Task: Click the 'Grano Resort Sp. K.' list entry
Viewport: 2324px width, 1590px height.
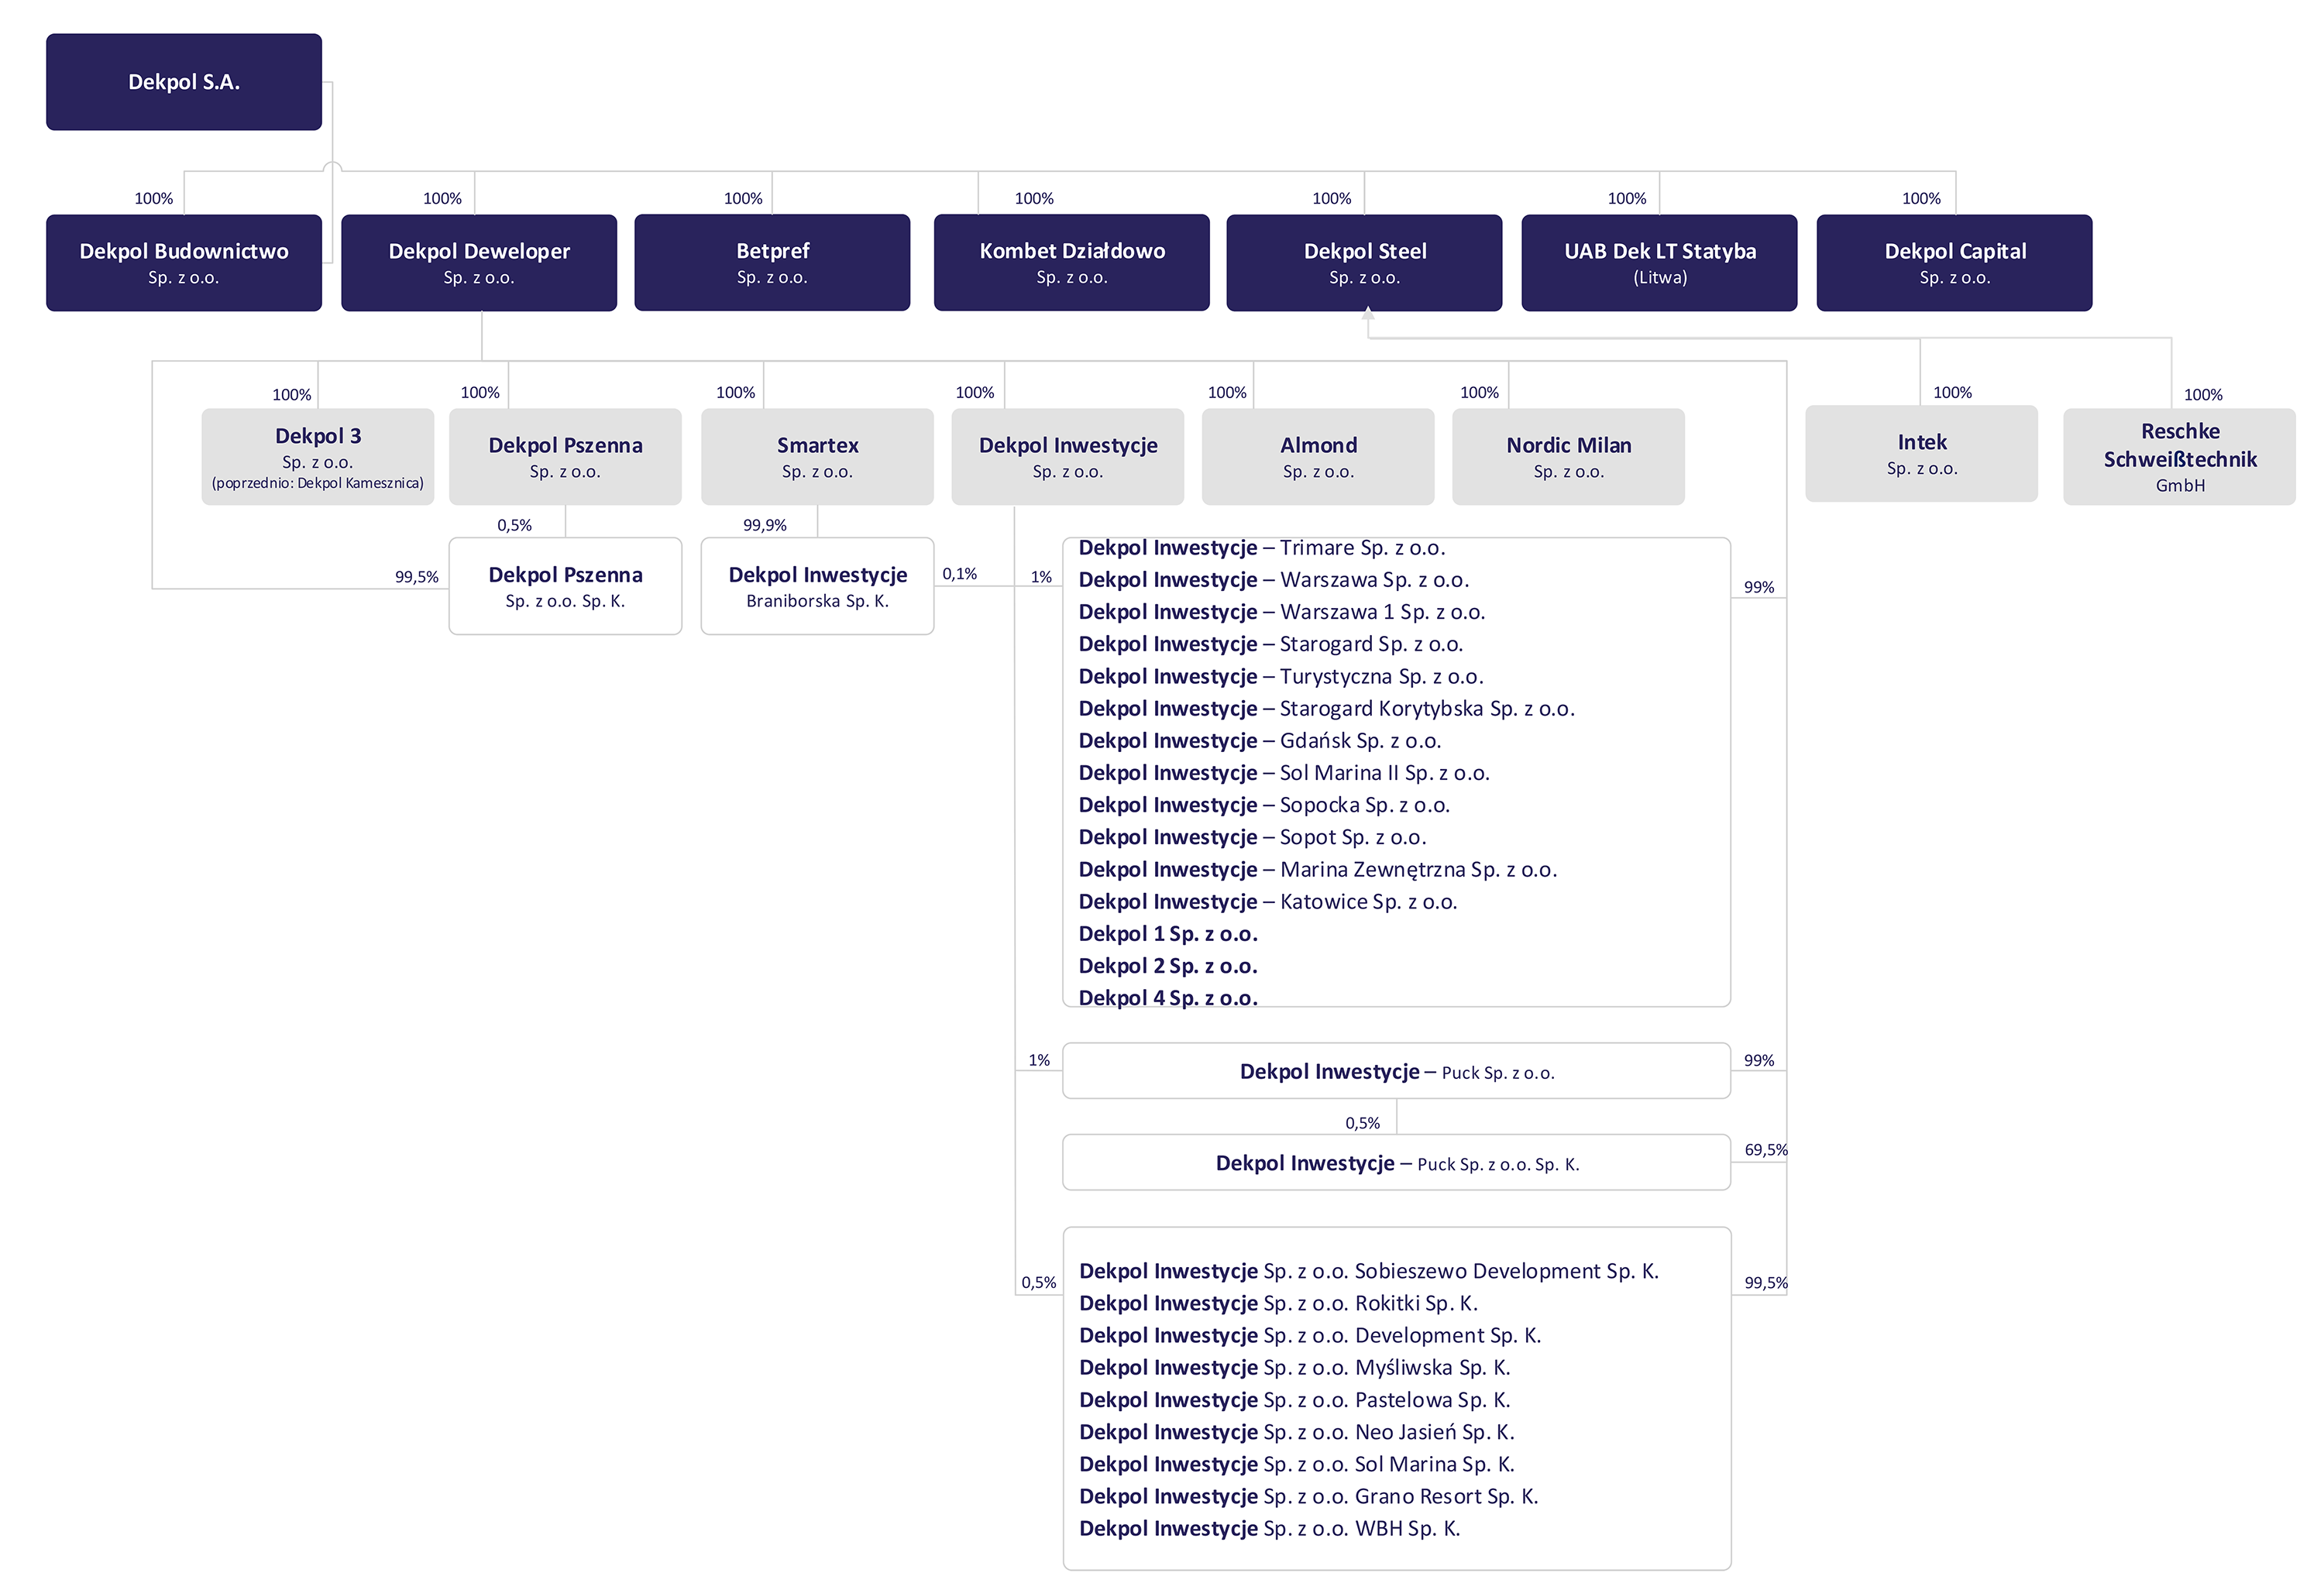Action: pos(1309,1496)
